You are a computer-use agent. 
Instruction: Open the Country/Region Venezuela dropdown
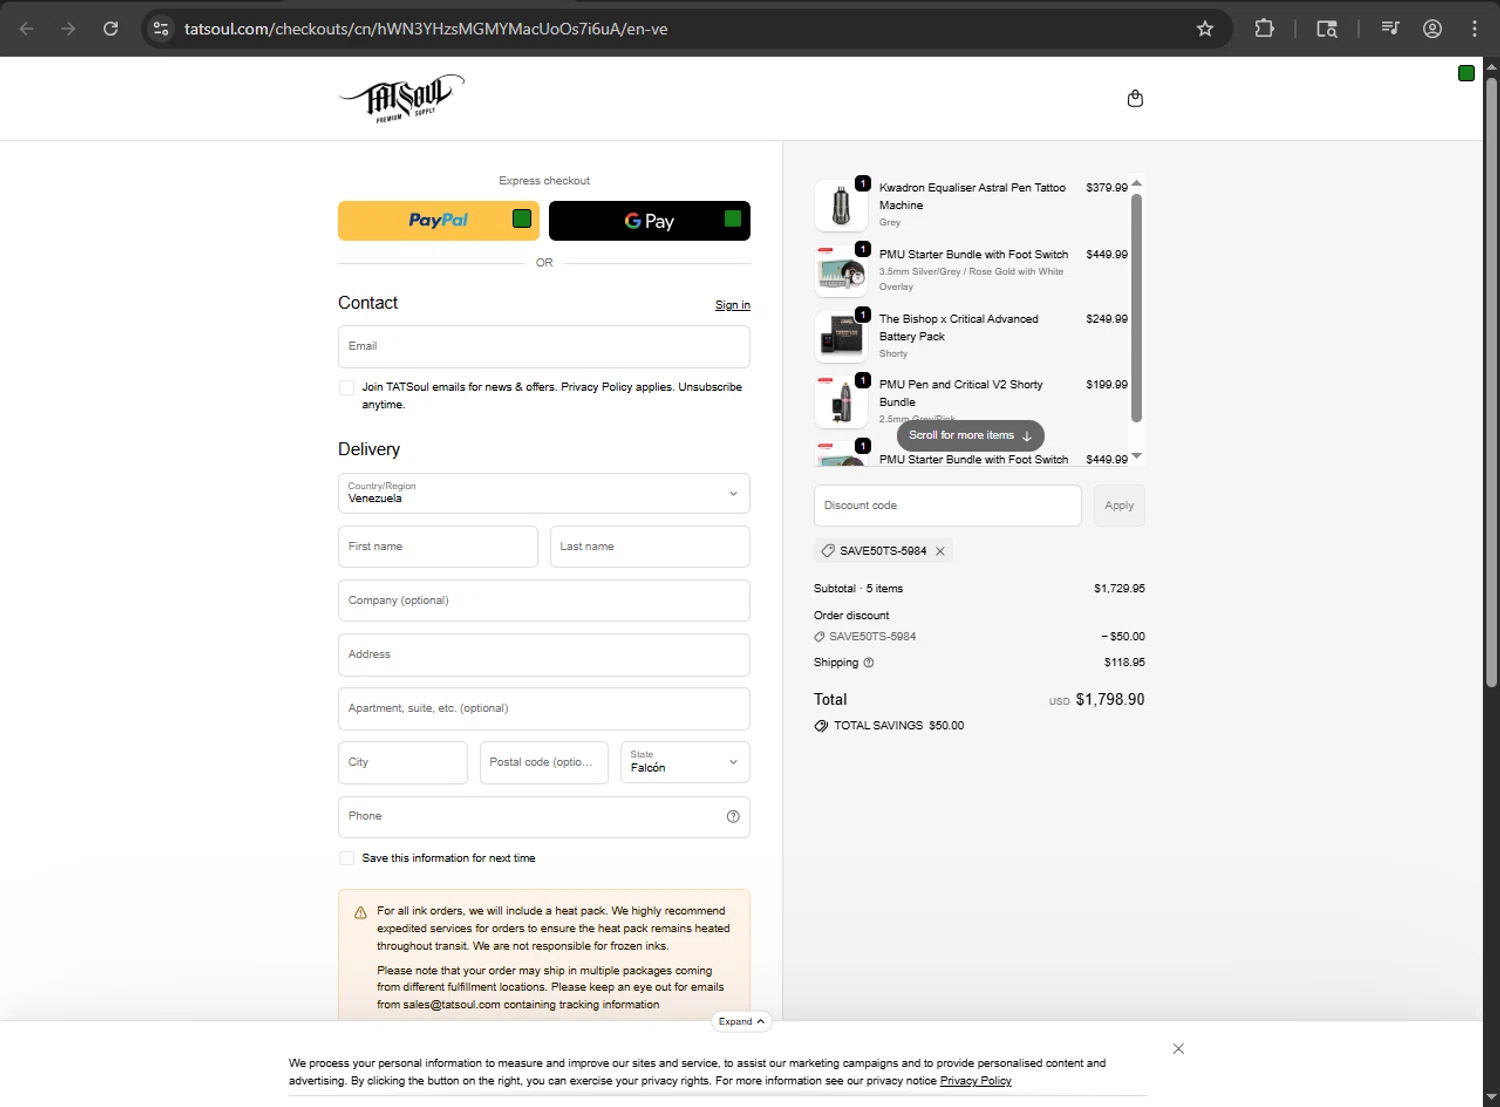544,493
